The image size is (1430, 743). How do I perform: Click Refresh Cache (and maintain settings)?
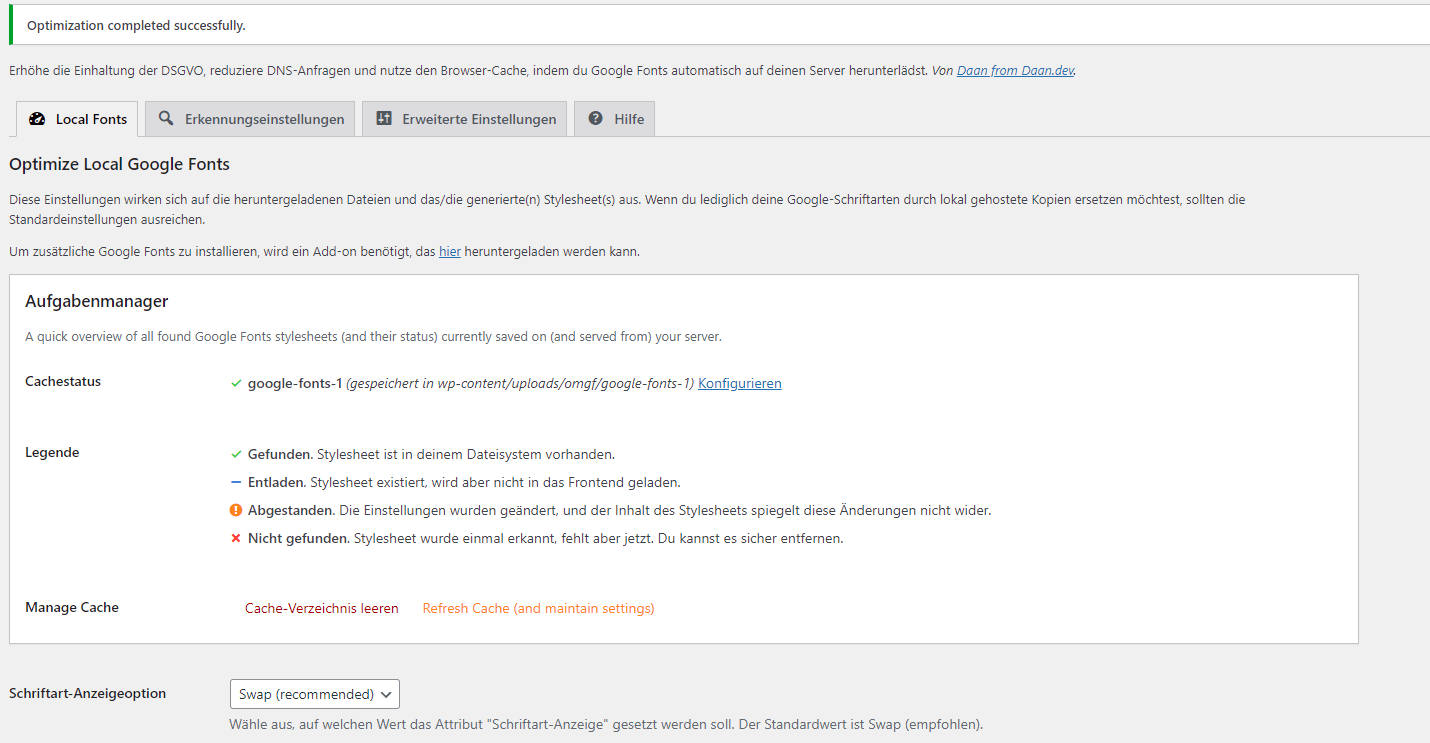(x=538, y=608)
